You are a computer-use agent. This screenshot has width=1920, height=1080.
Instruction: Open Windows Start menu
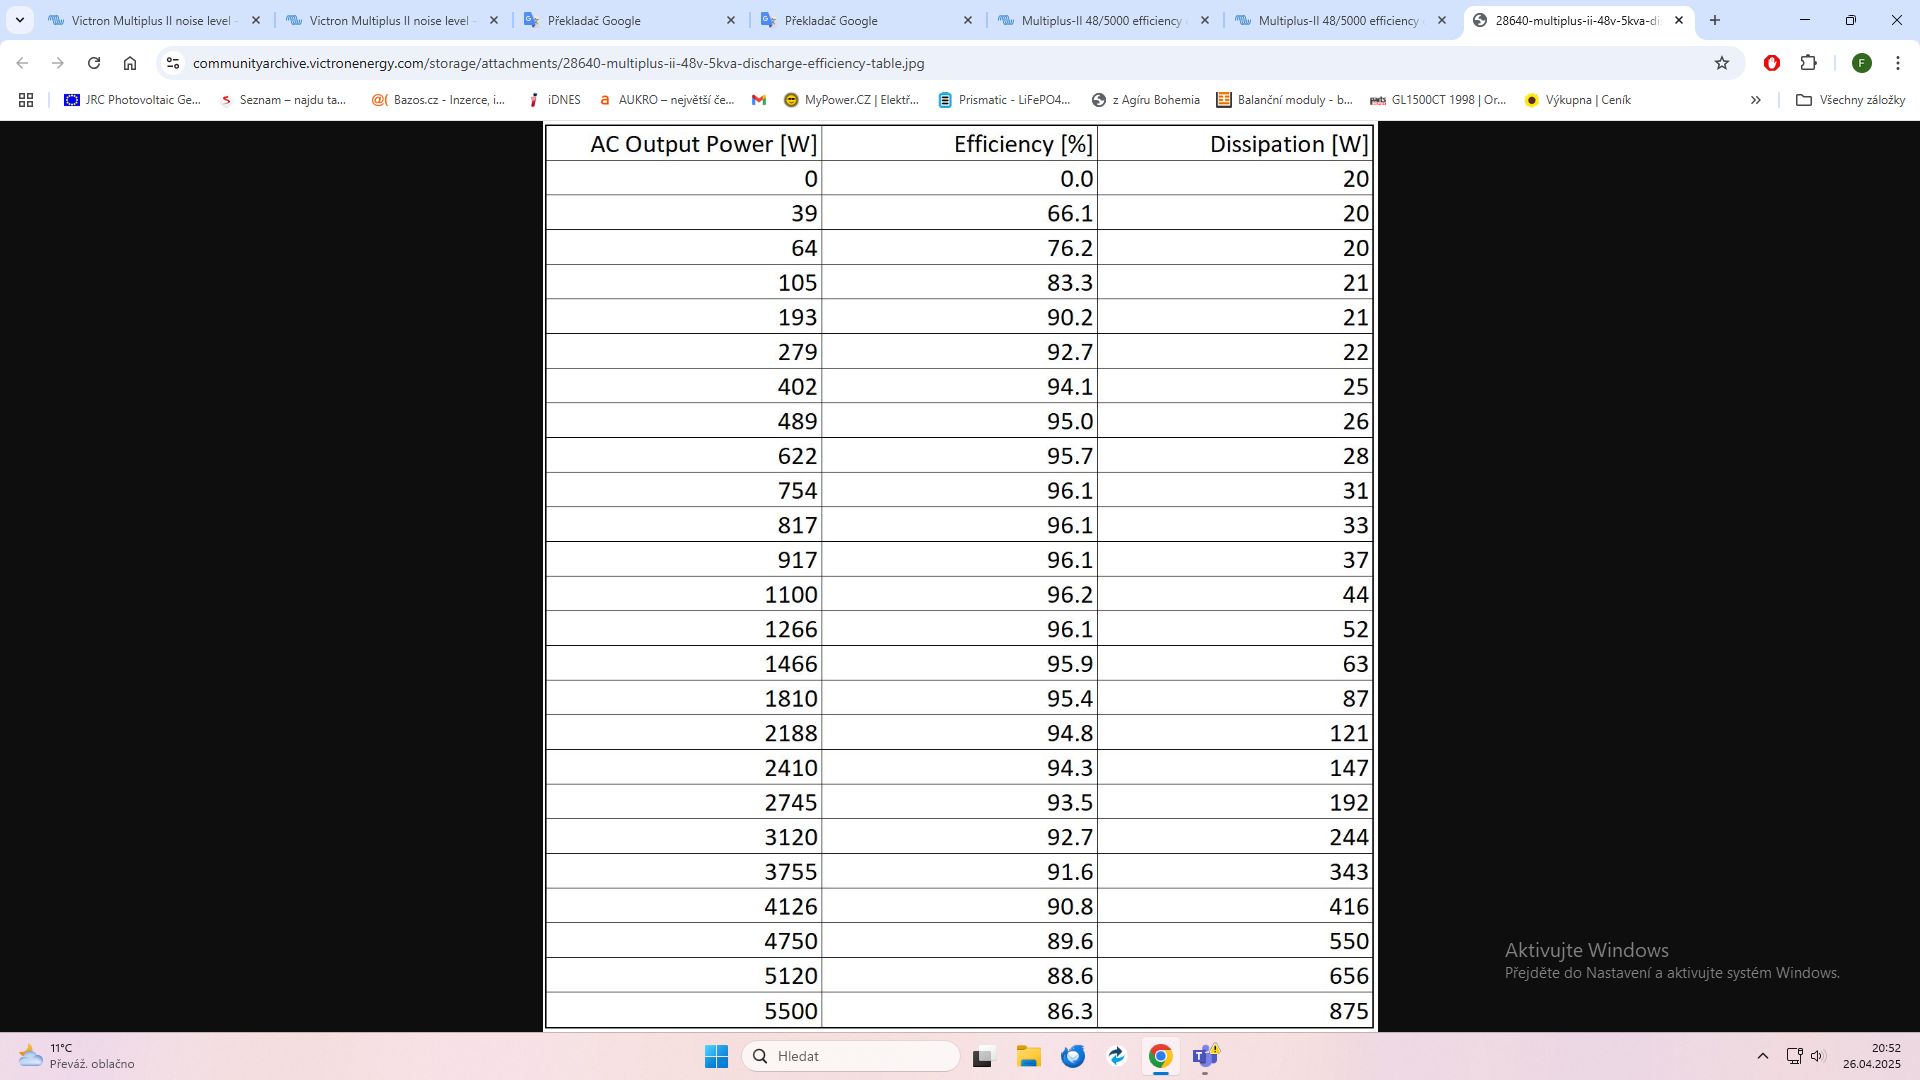(x=716, y=1056)
